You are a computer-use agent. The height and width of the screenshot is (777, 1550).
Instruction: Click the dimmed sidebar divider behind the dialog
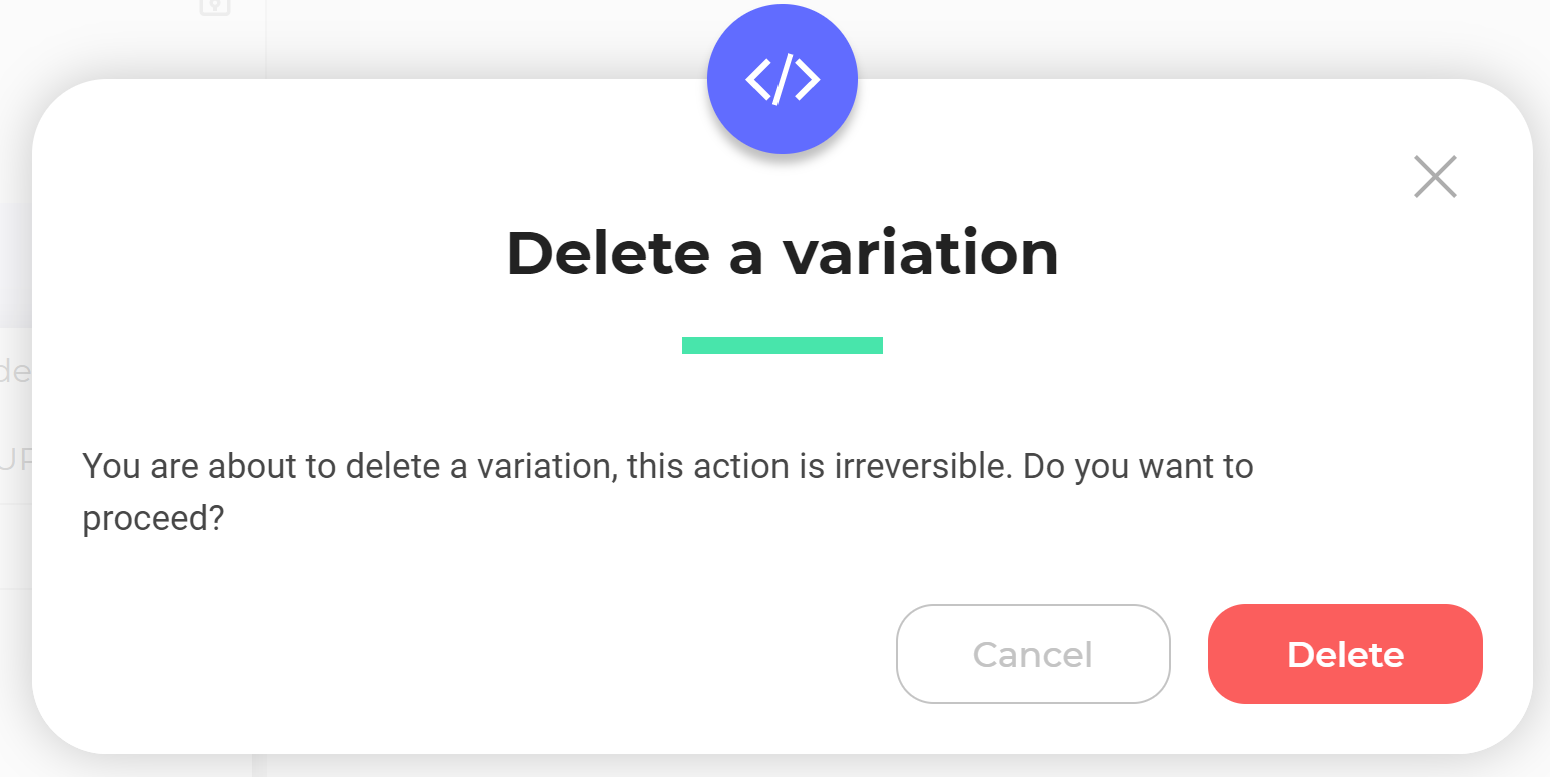265,40
